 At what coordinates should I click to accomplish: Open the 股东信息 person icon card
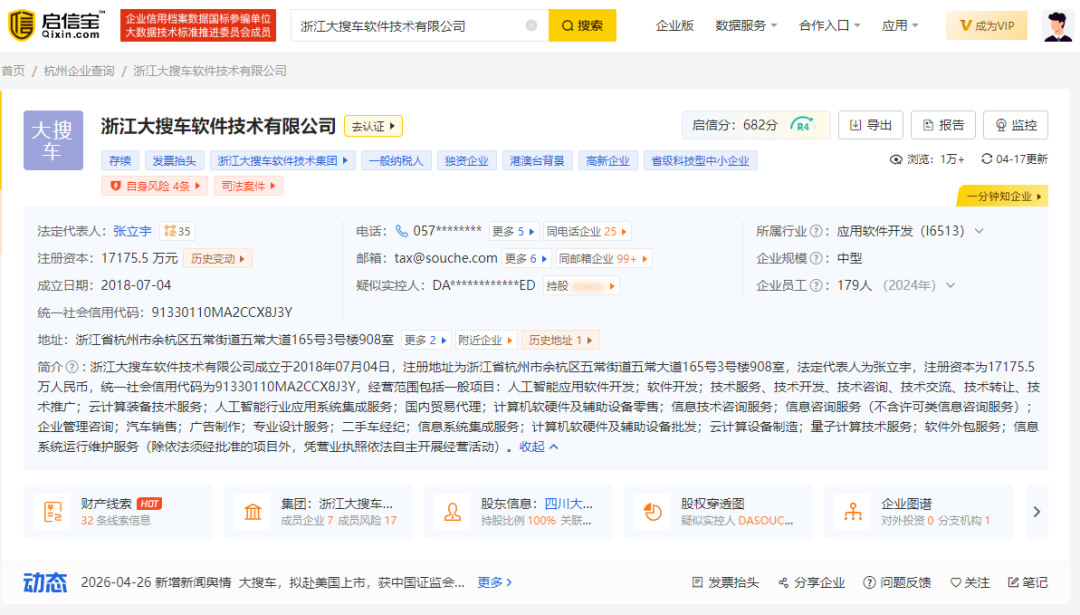point(453,512)
